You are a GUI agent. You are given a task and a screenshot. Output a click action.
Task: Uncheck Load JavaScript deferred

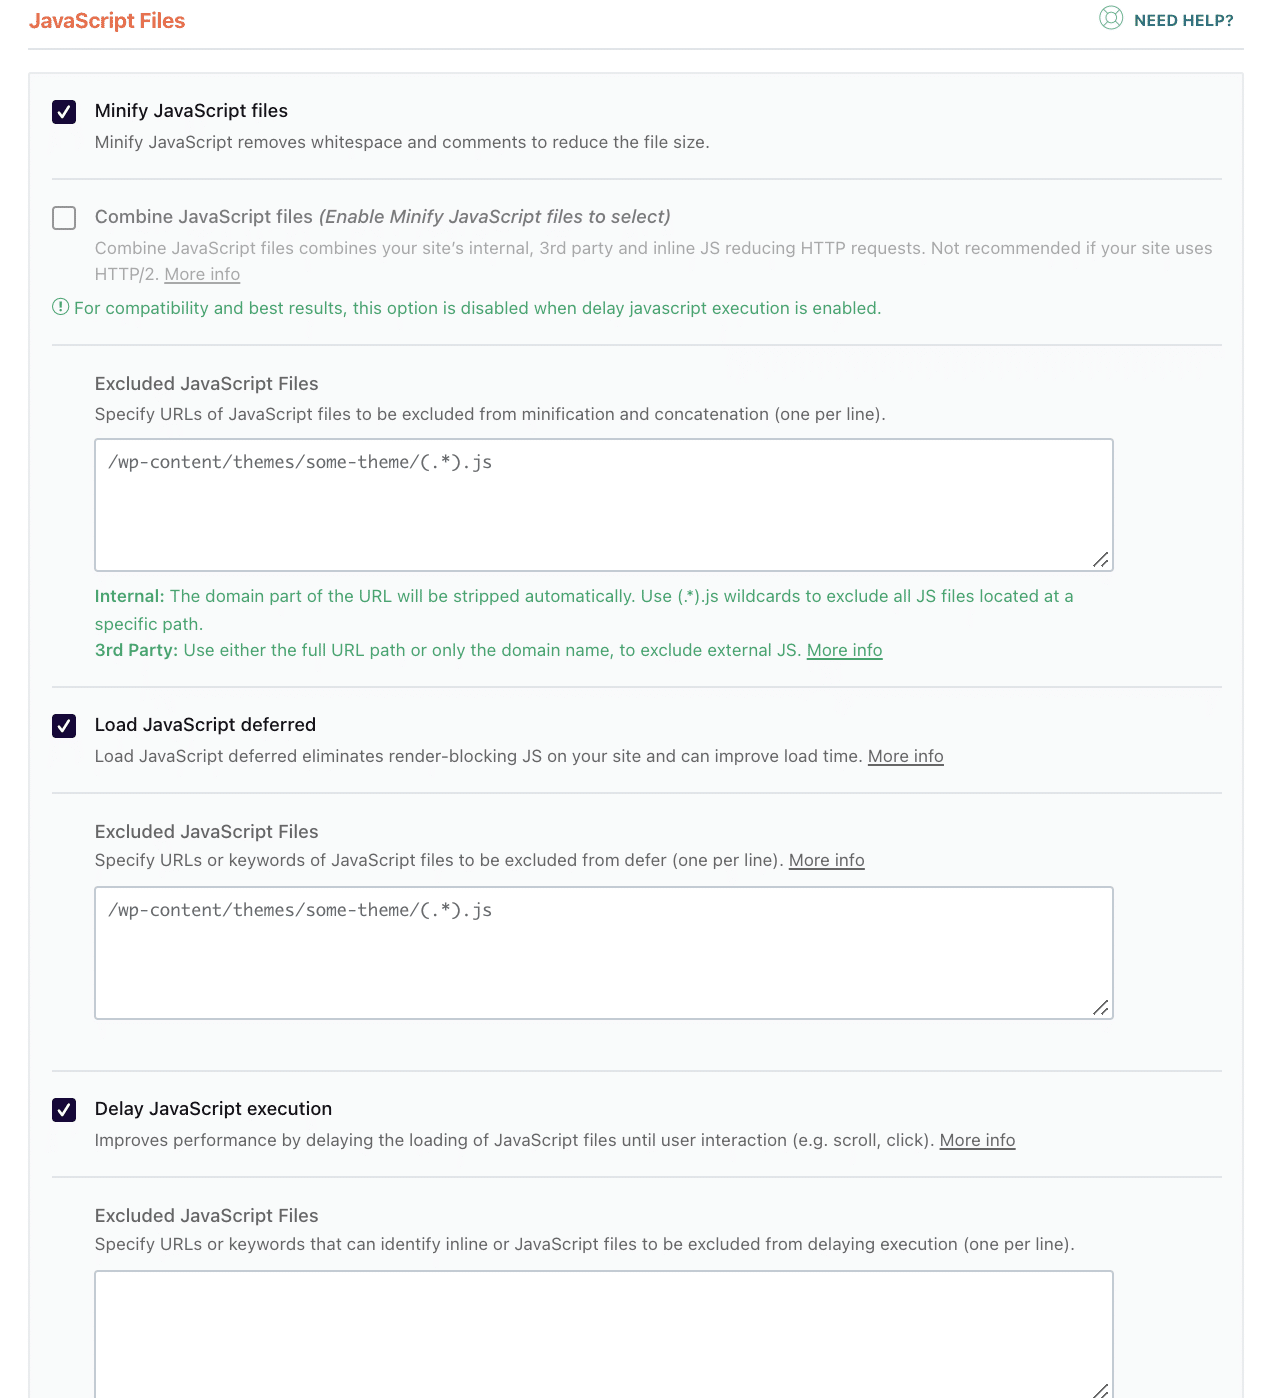pos(63,726)
